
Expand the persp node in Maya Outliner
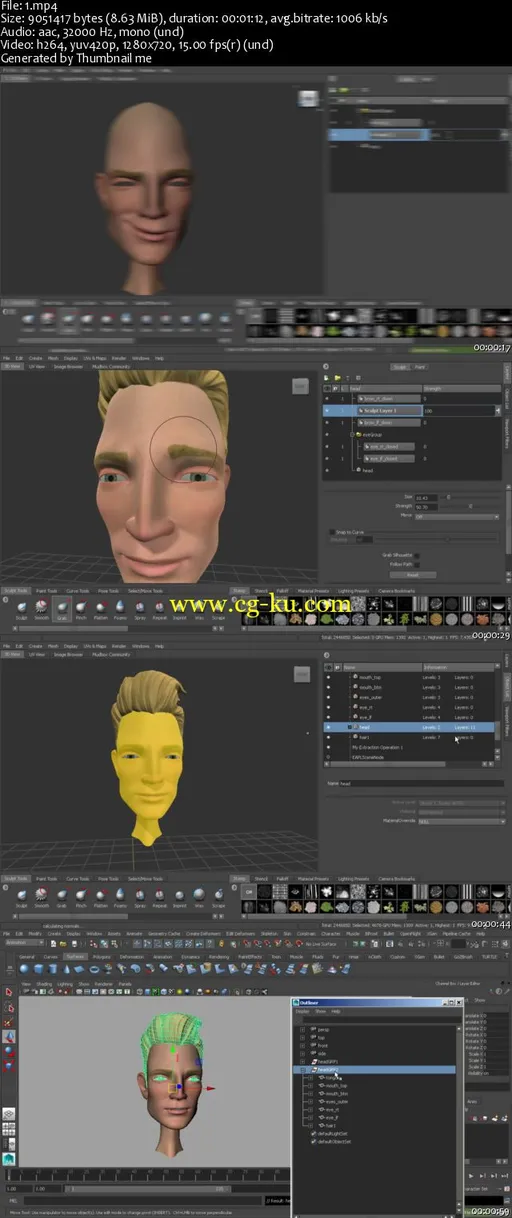pyautogui.click(x=303, y=1028)
